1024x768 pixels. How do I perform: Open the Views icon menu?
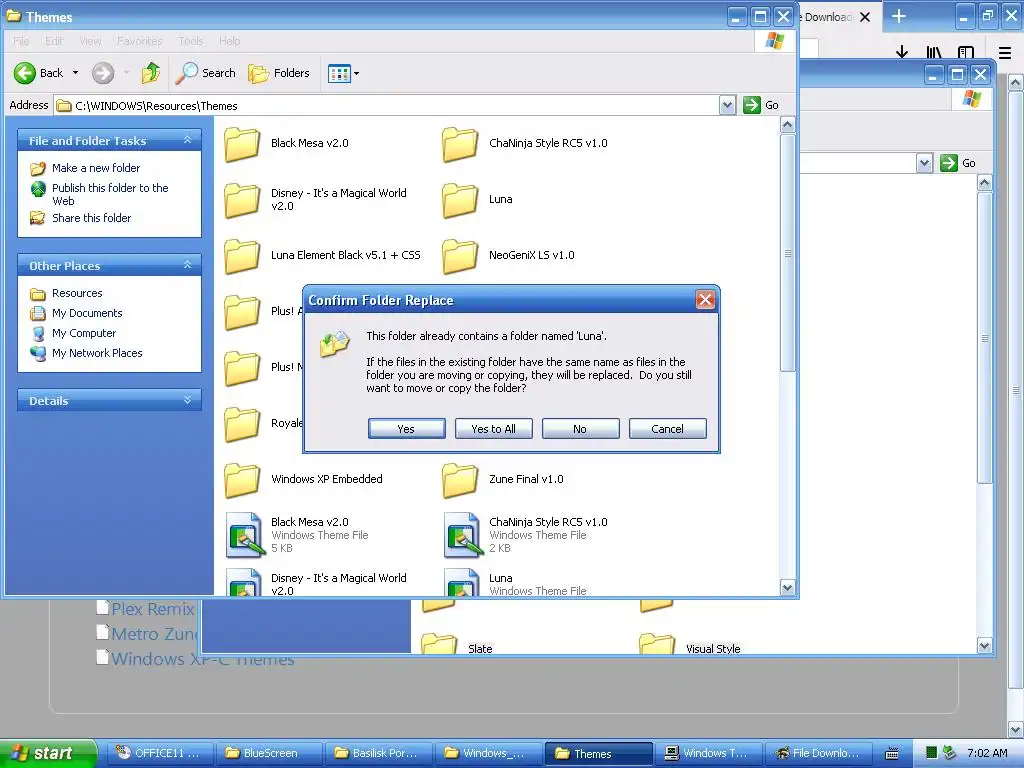[x=340, y=74]
